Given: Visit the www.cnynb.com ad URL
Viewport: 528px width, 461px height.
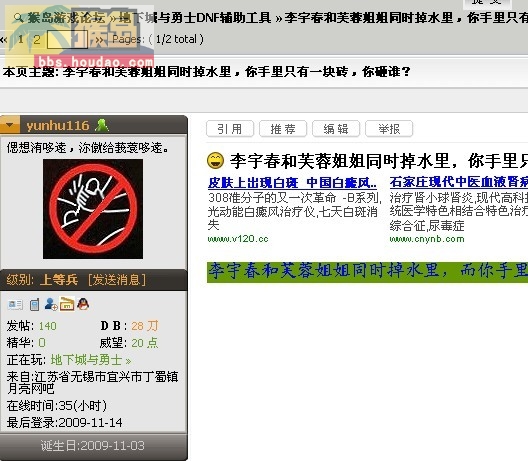Looking at the screenshot, I should click(427, 239).
